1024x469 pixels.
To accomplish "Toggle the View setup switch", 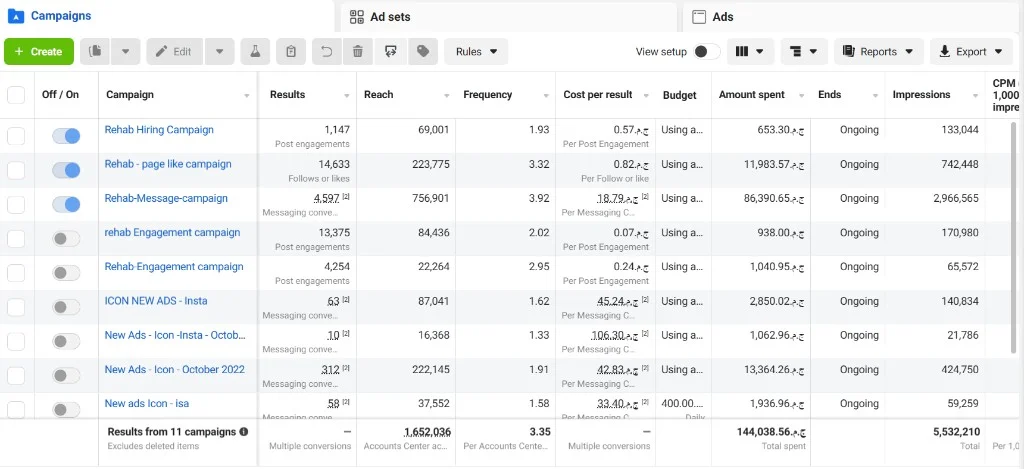I will point(707,52).
